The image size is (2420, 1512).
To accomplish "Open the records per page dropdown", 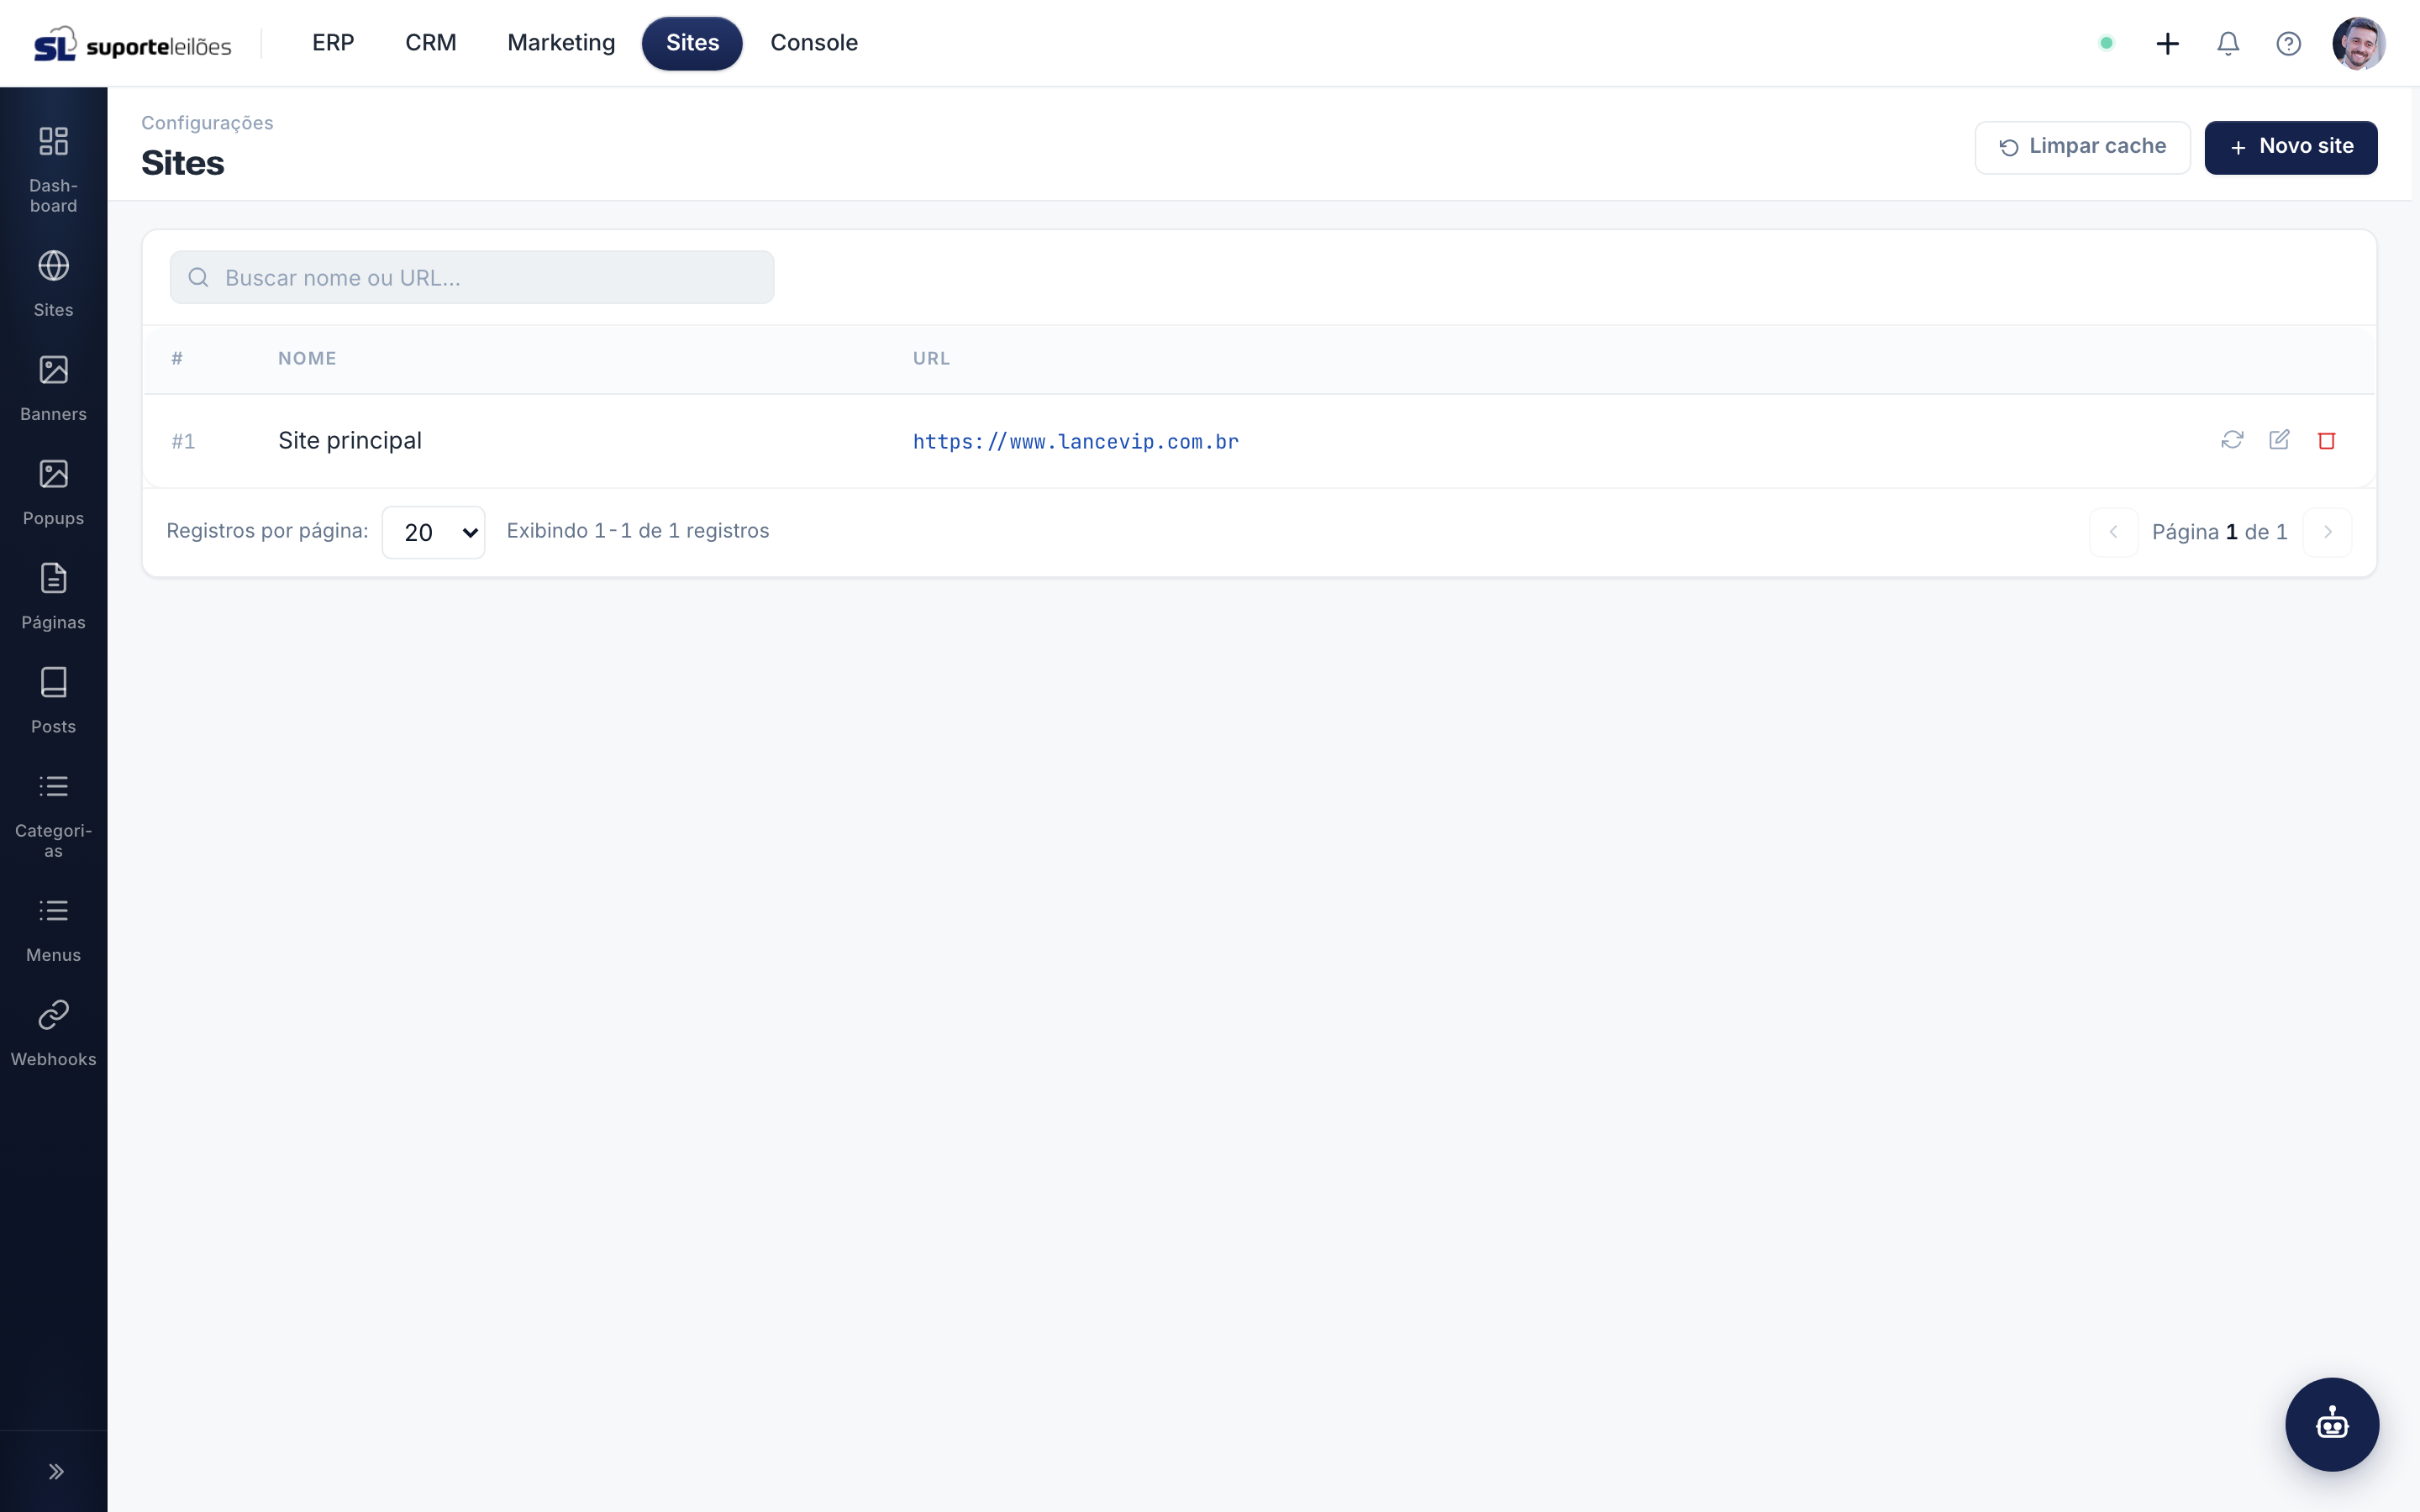I will click(x=434, y=532).
